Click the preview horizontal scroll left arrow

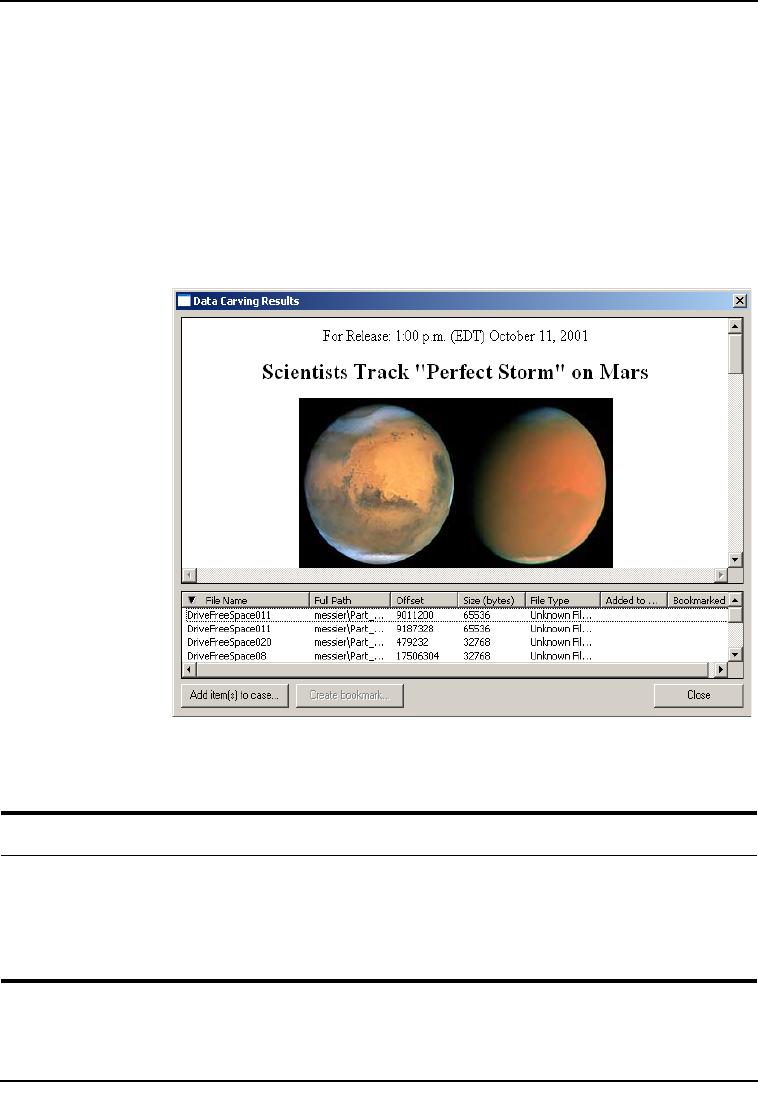189,574
